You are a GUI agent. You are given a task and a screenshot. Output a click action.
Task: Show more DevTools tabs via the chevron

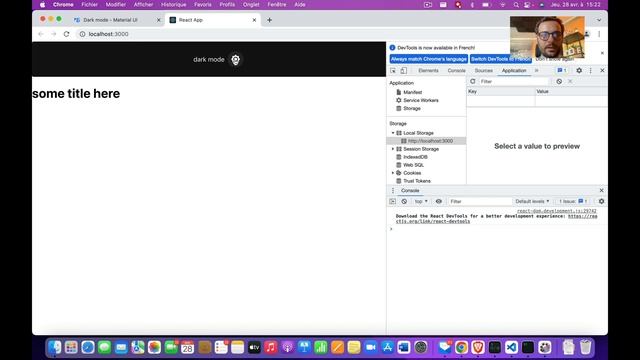click(537, 71)
